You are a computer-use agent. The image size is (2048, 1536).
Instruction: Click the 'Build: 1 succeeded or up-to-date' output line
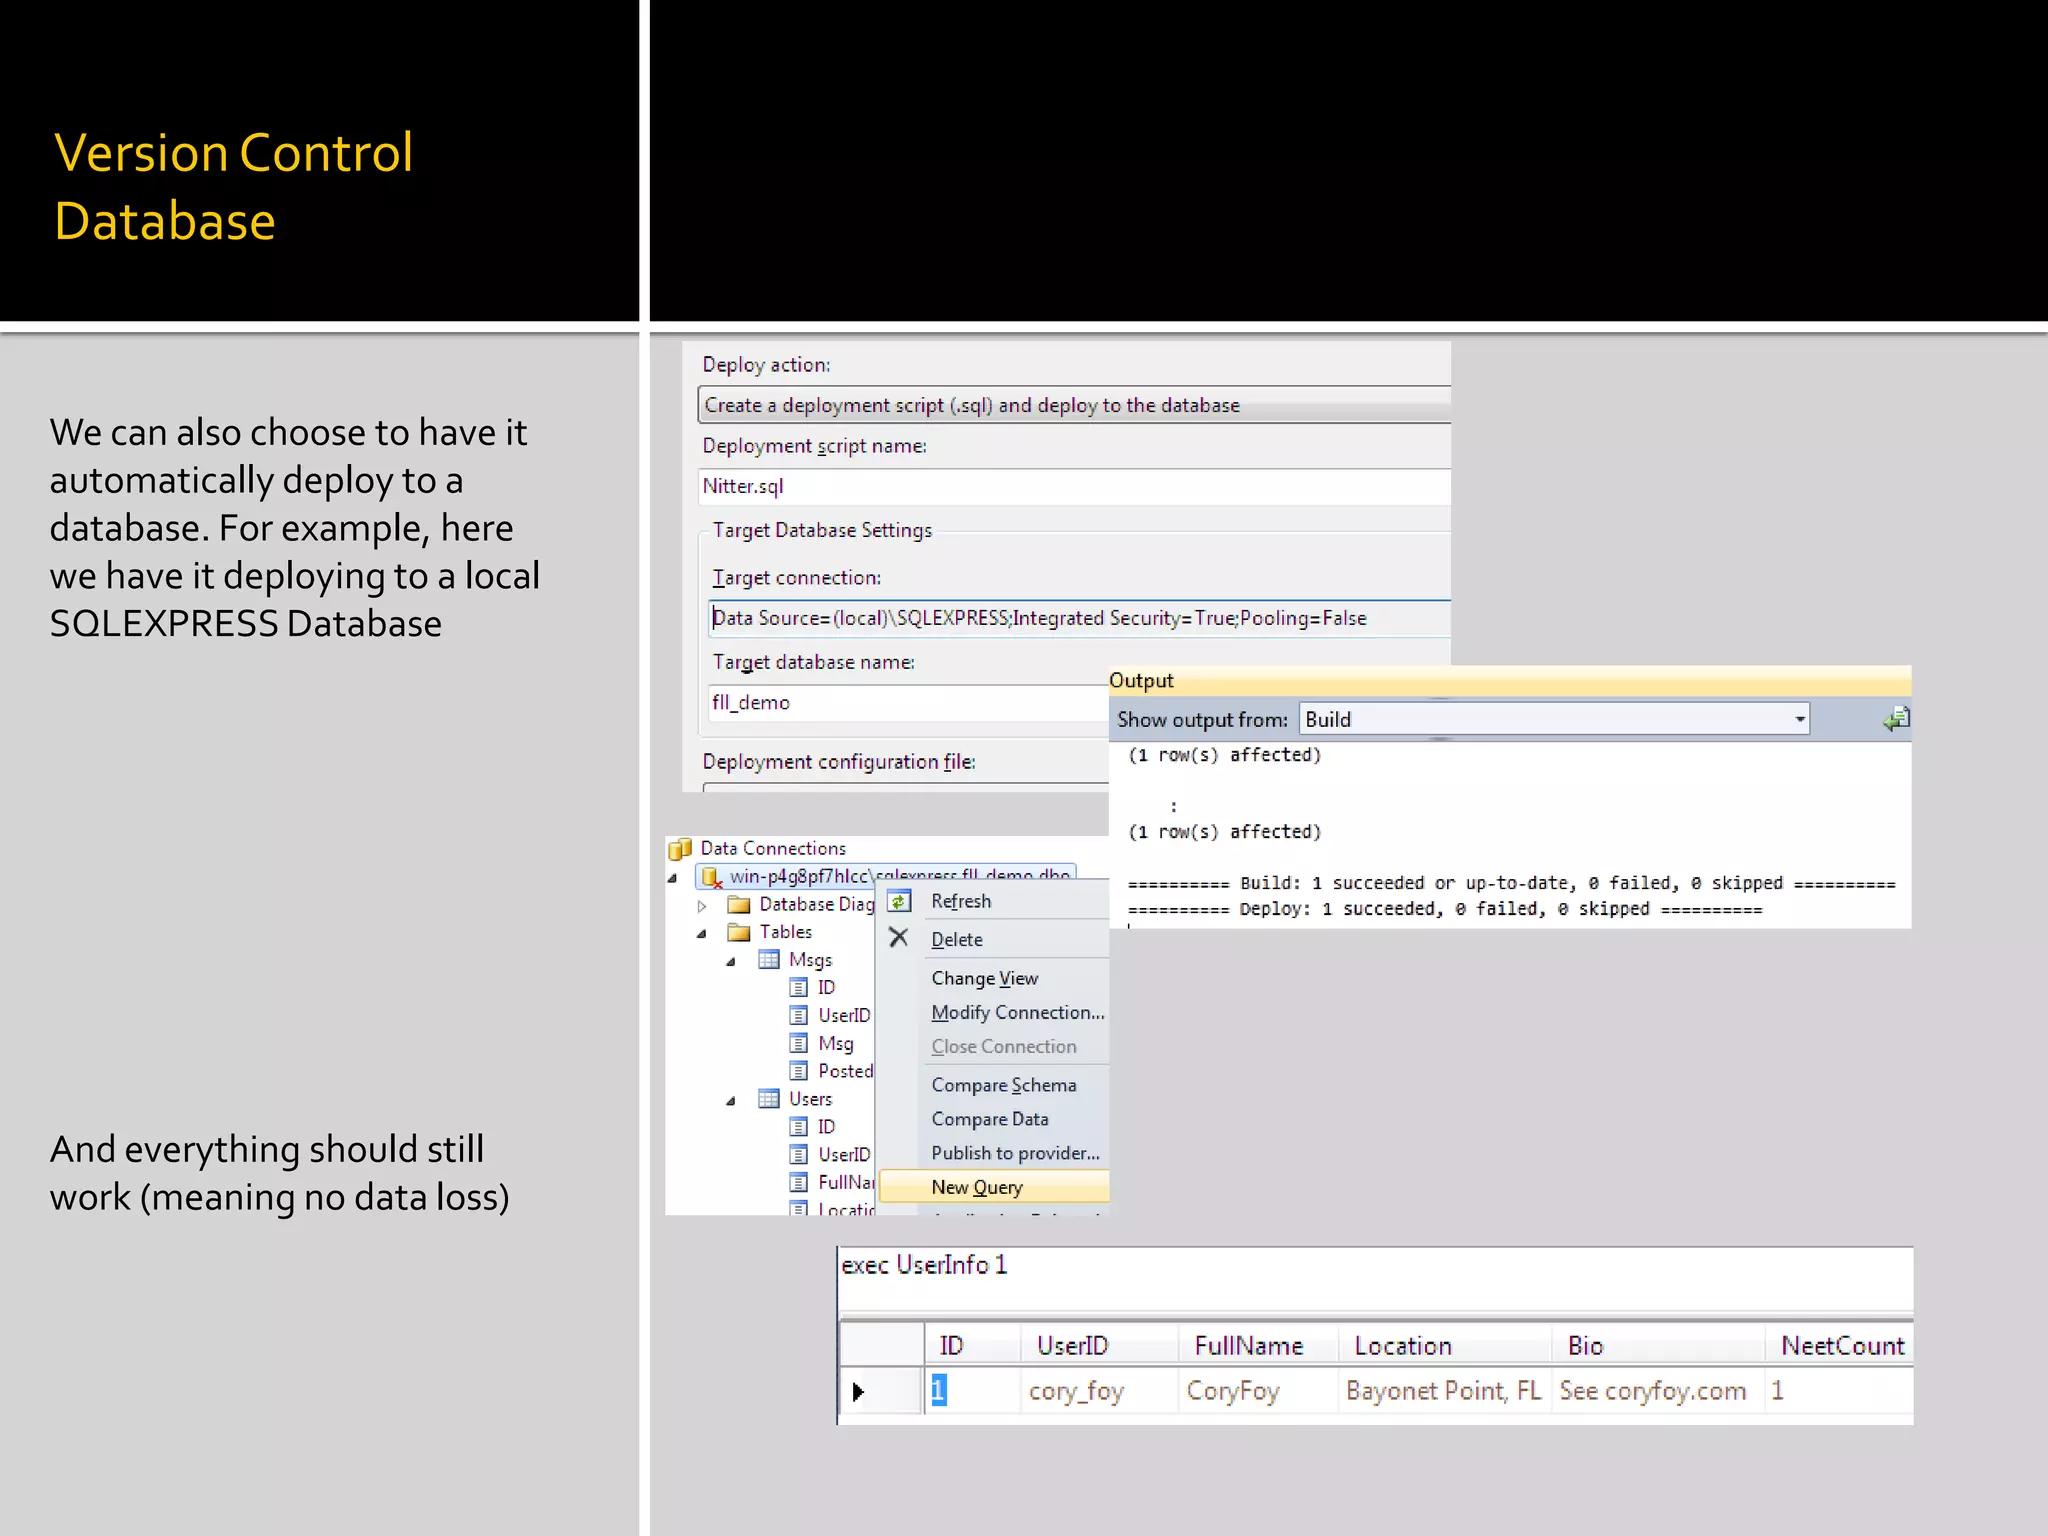pyautogui.click(x=1511, y=884)
